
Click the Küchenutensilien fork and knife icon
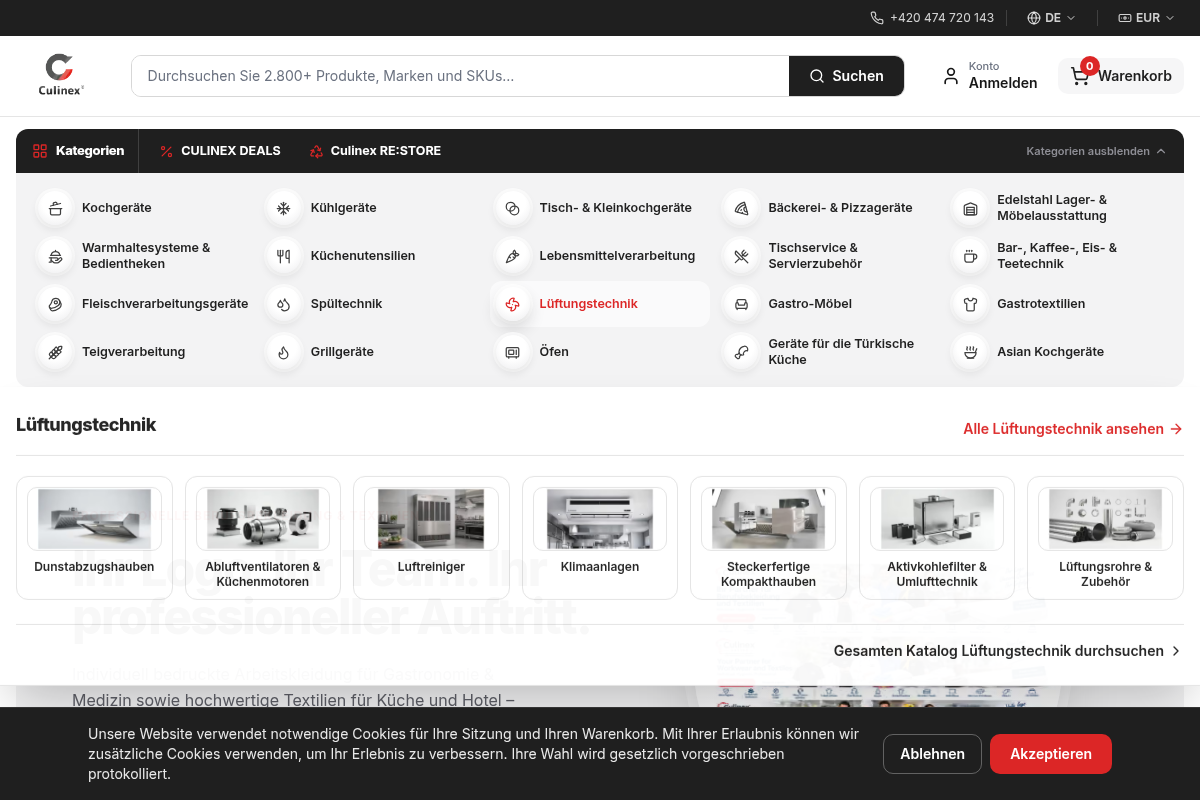(x=284, y=256)
